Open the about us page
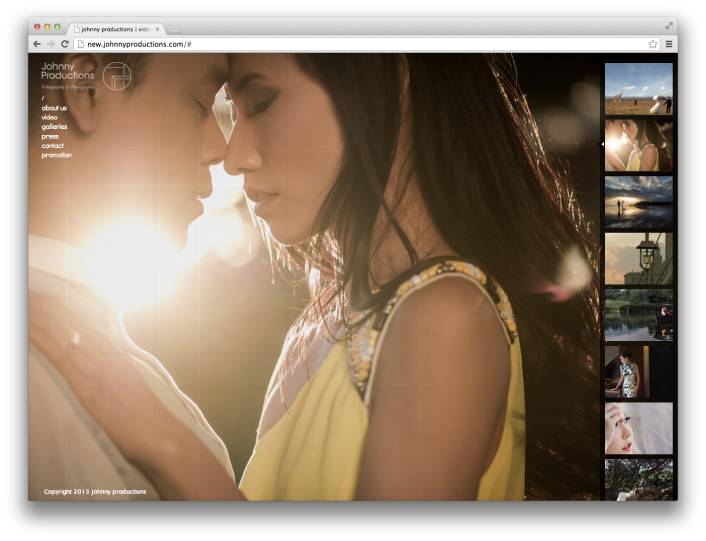The height and width of the screenshot is (541, 706). point(54,108)
